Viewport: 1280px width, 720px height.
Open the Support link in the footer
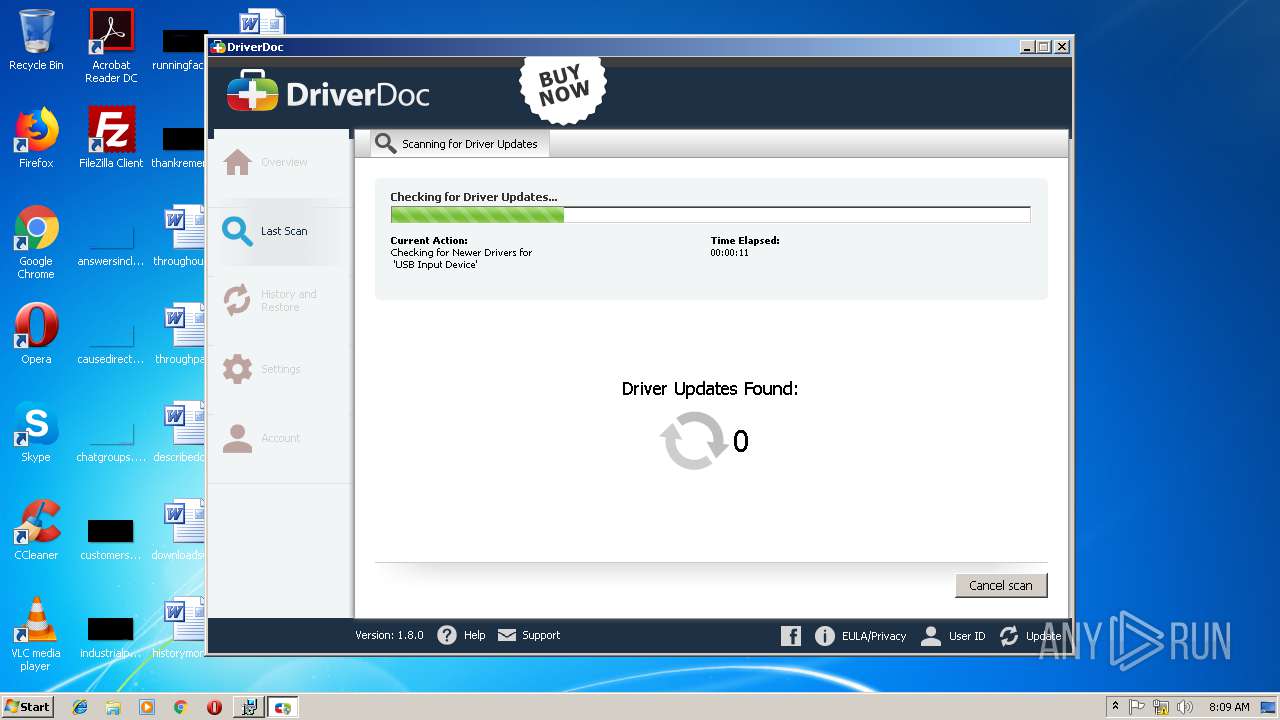coord(529,635)
